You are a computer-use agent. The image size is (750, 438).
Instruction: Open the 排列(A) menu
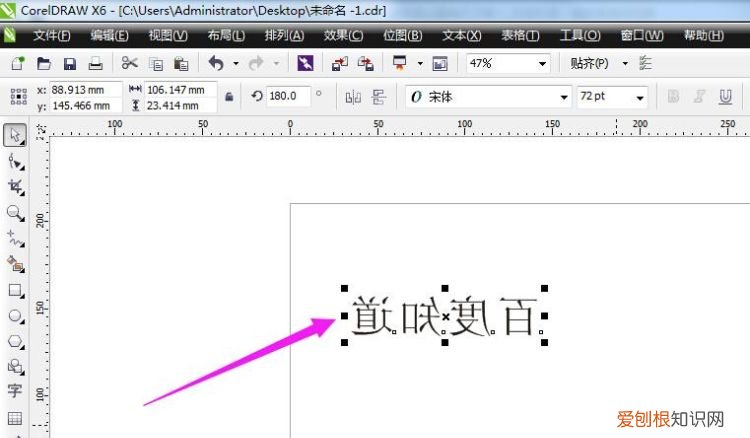[284, 35]
